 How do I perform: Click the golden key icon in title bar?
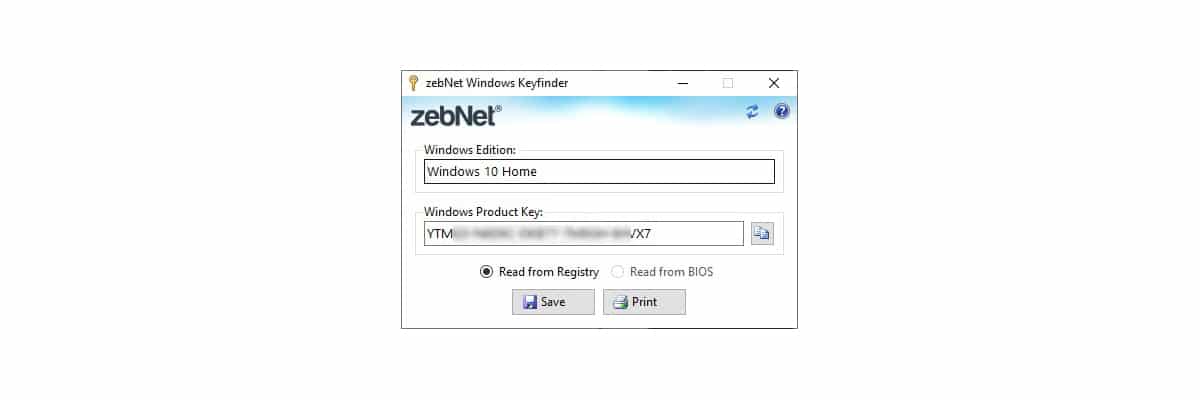tap(413, 83)
